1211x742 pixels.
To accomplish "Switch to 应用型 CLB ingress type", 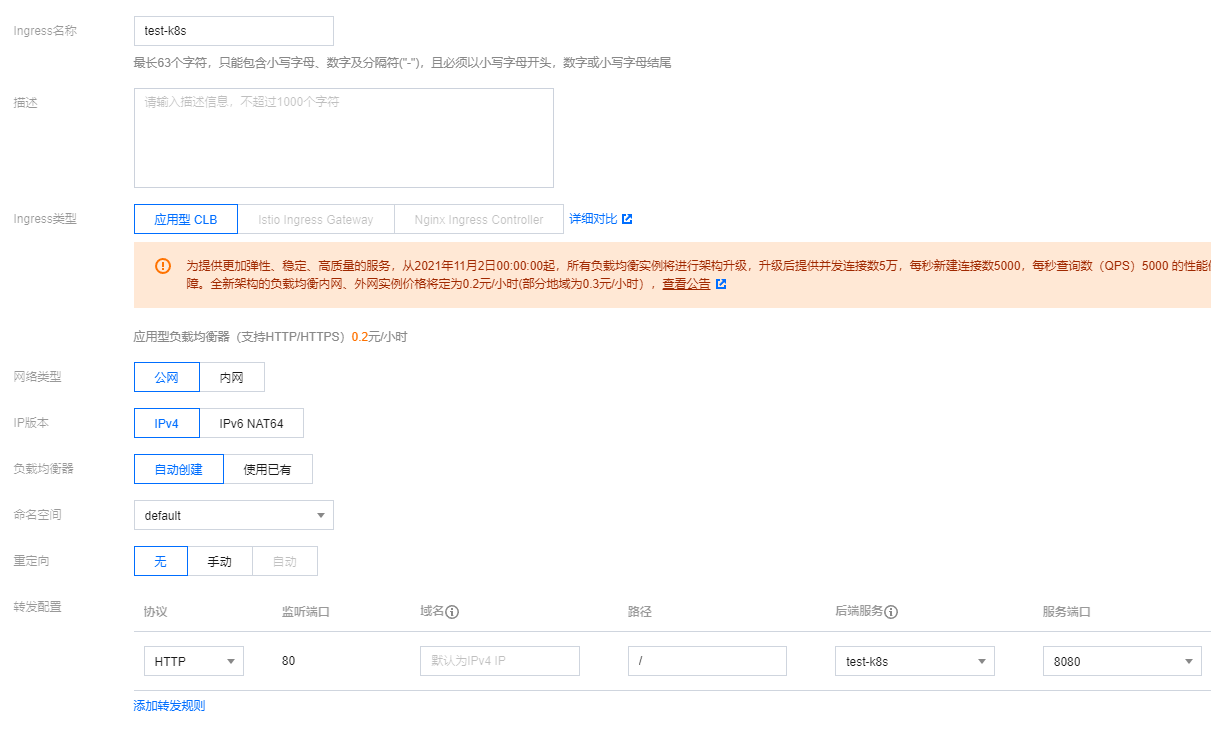I will pos(185,219).
